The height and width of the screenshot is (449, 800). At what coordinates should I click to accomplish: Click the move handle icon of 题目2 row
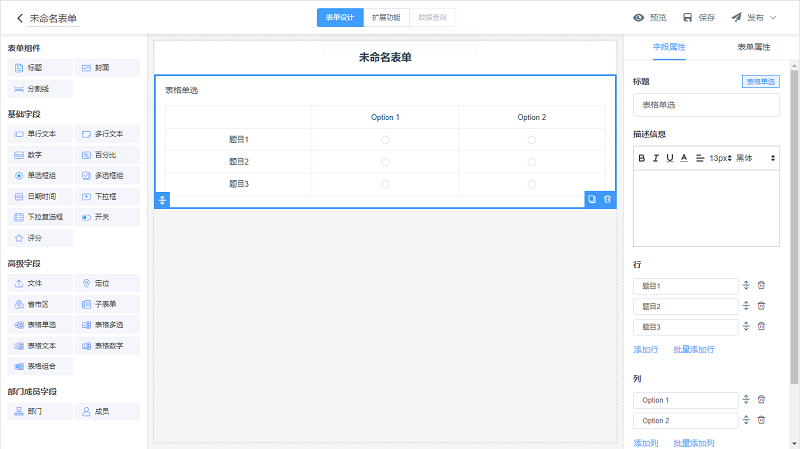tap(746, 306)
